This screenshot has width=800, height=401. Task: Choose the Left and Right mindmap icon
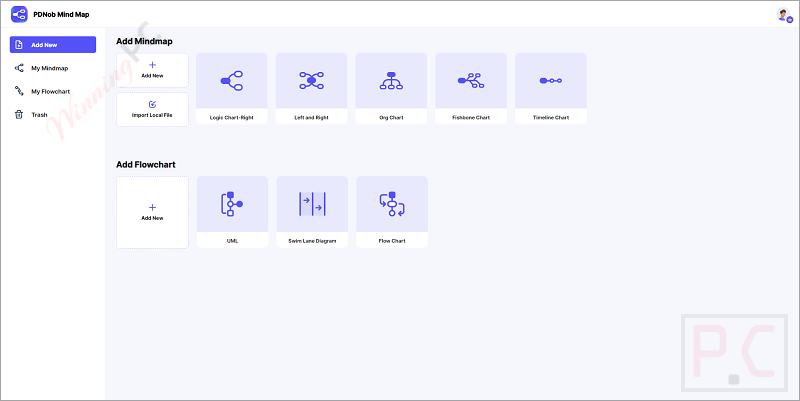[x=311, y=81]
